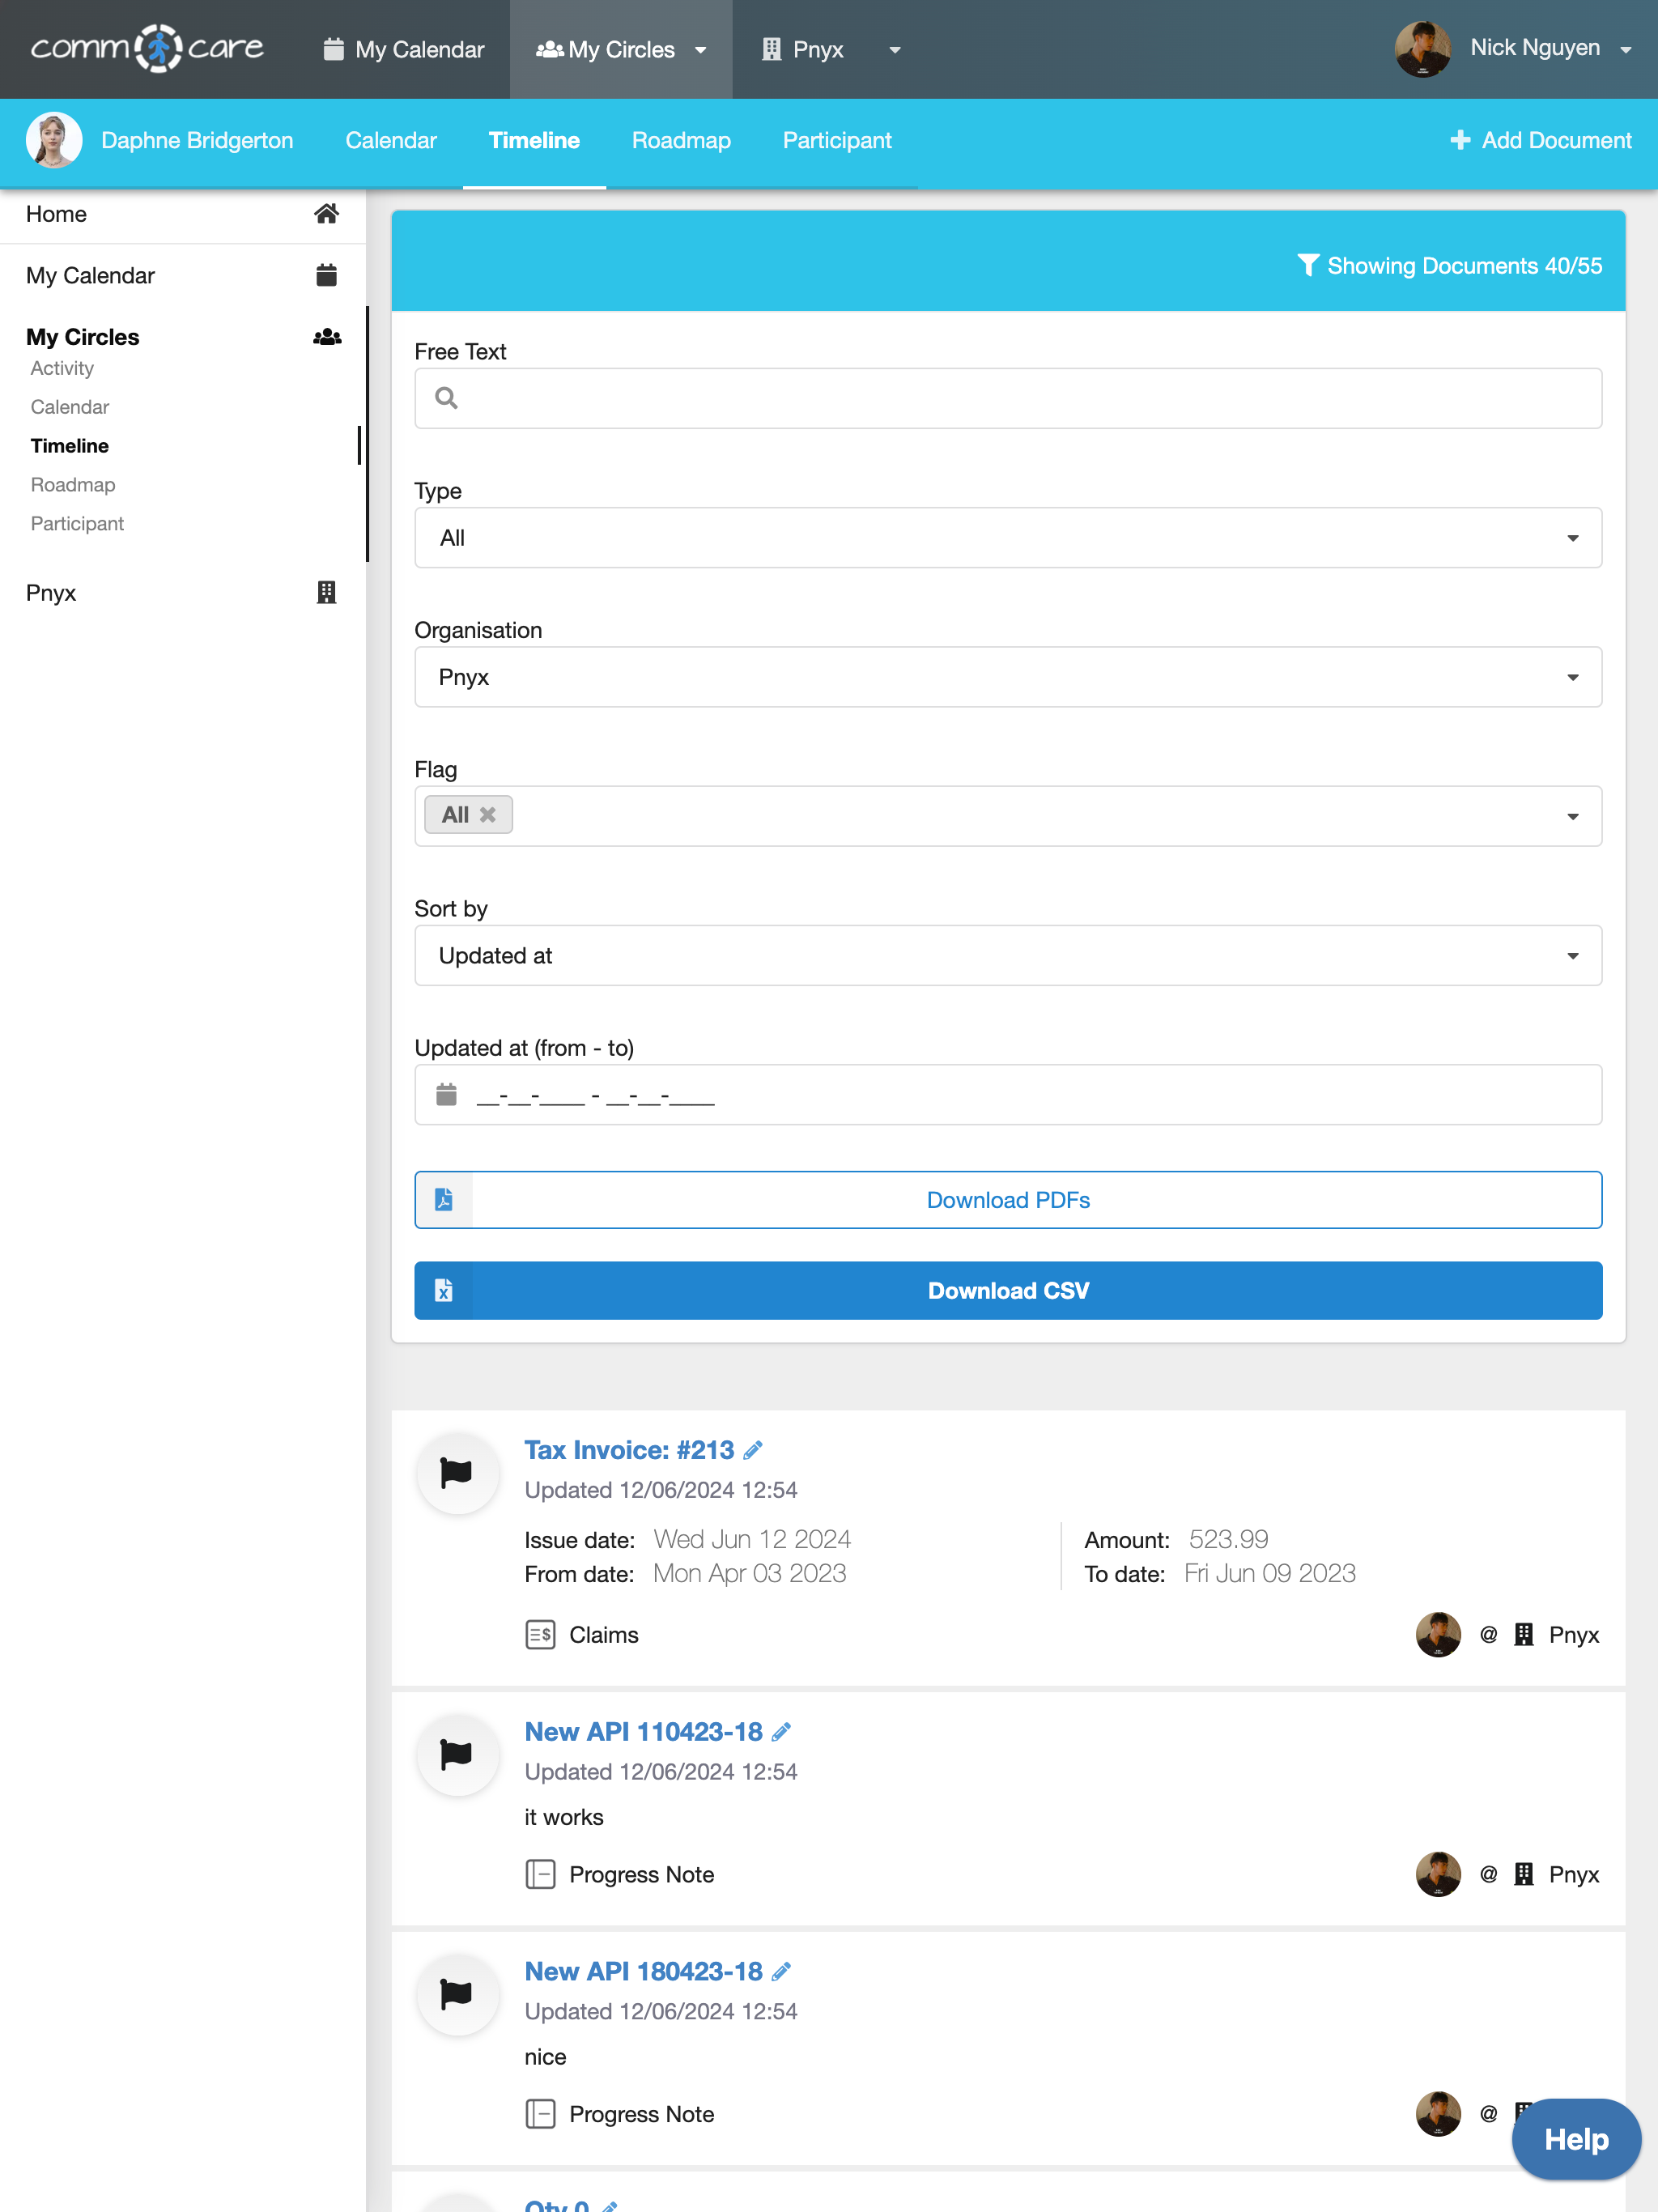
Task: Click Nick Nguyen profile avatar
Action: pos(1423,49)
